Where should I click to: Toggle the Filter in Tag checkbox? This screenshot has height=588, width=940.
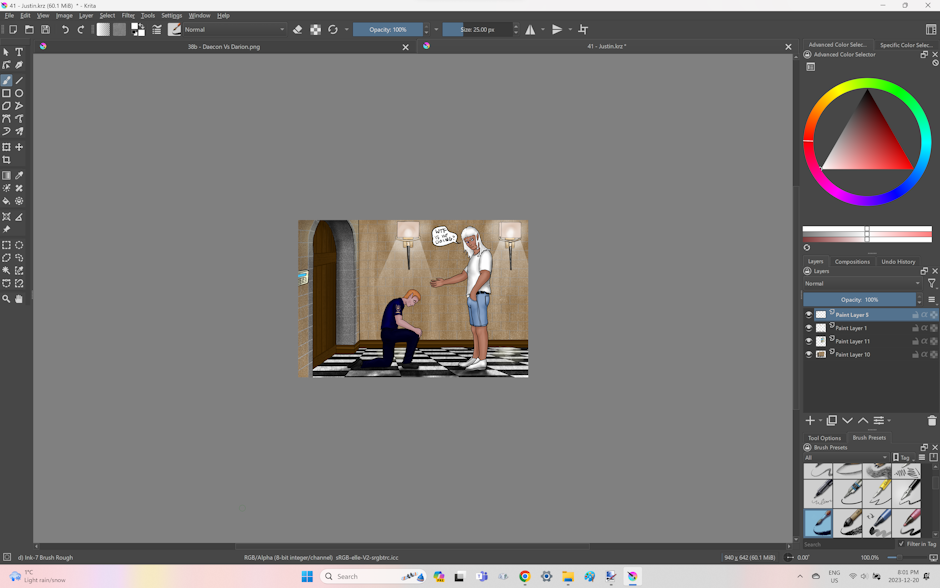click(901, 544)
